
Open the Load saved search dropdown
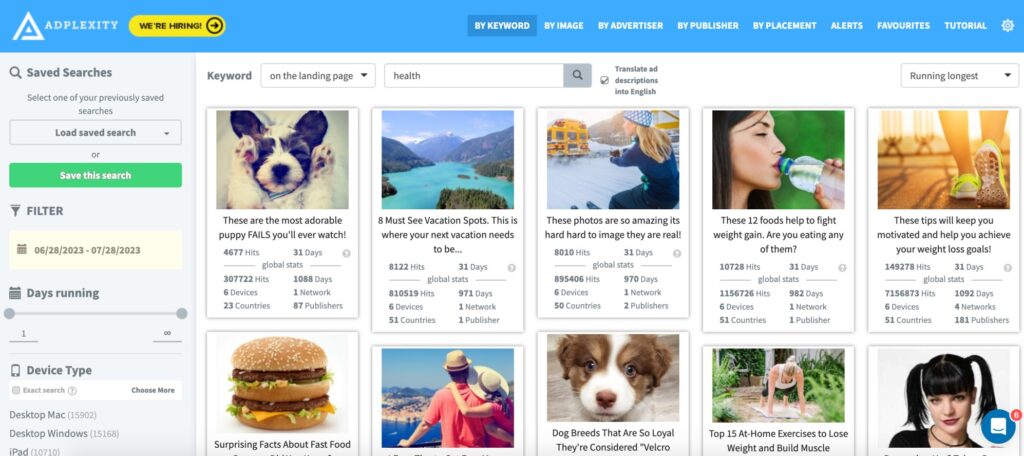95,133
